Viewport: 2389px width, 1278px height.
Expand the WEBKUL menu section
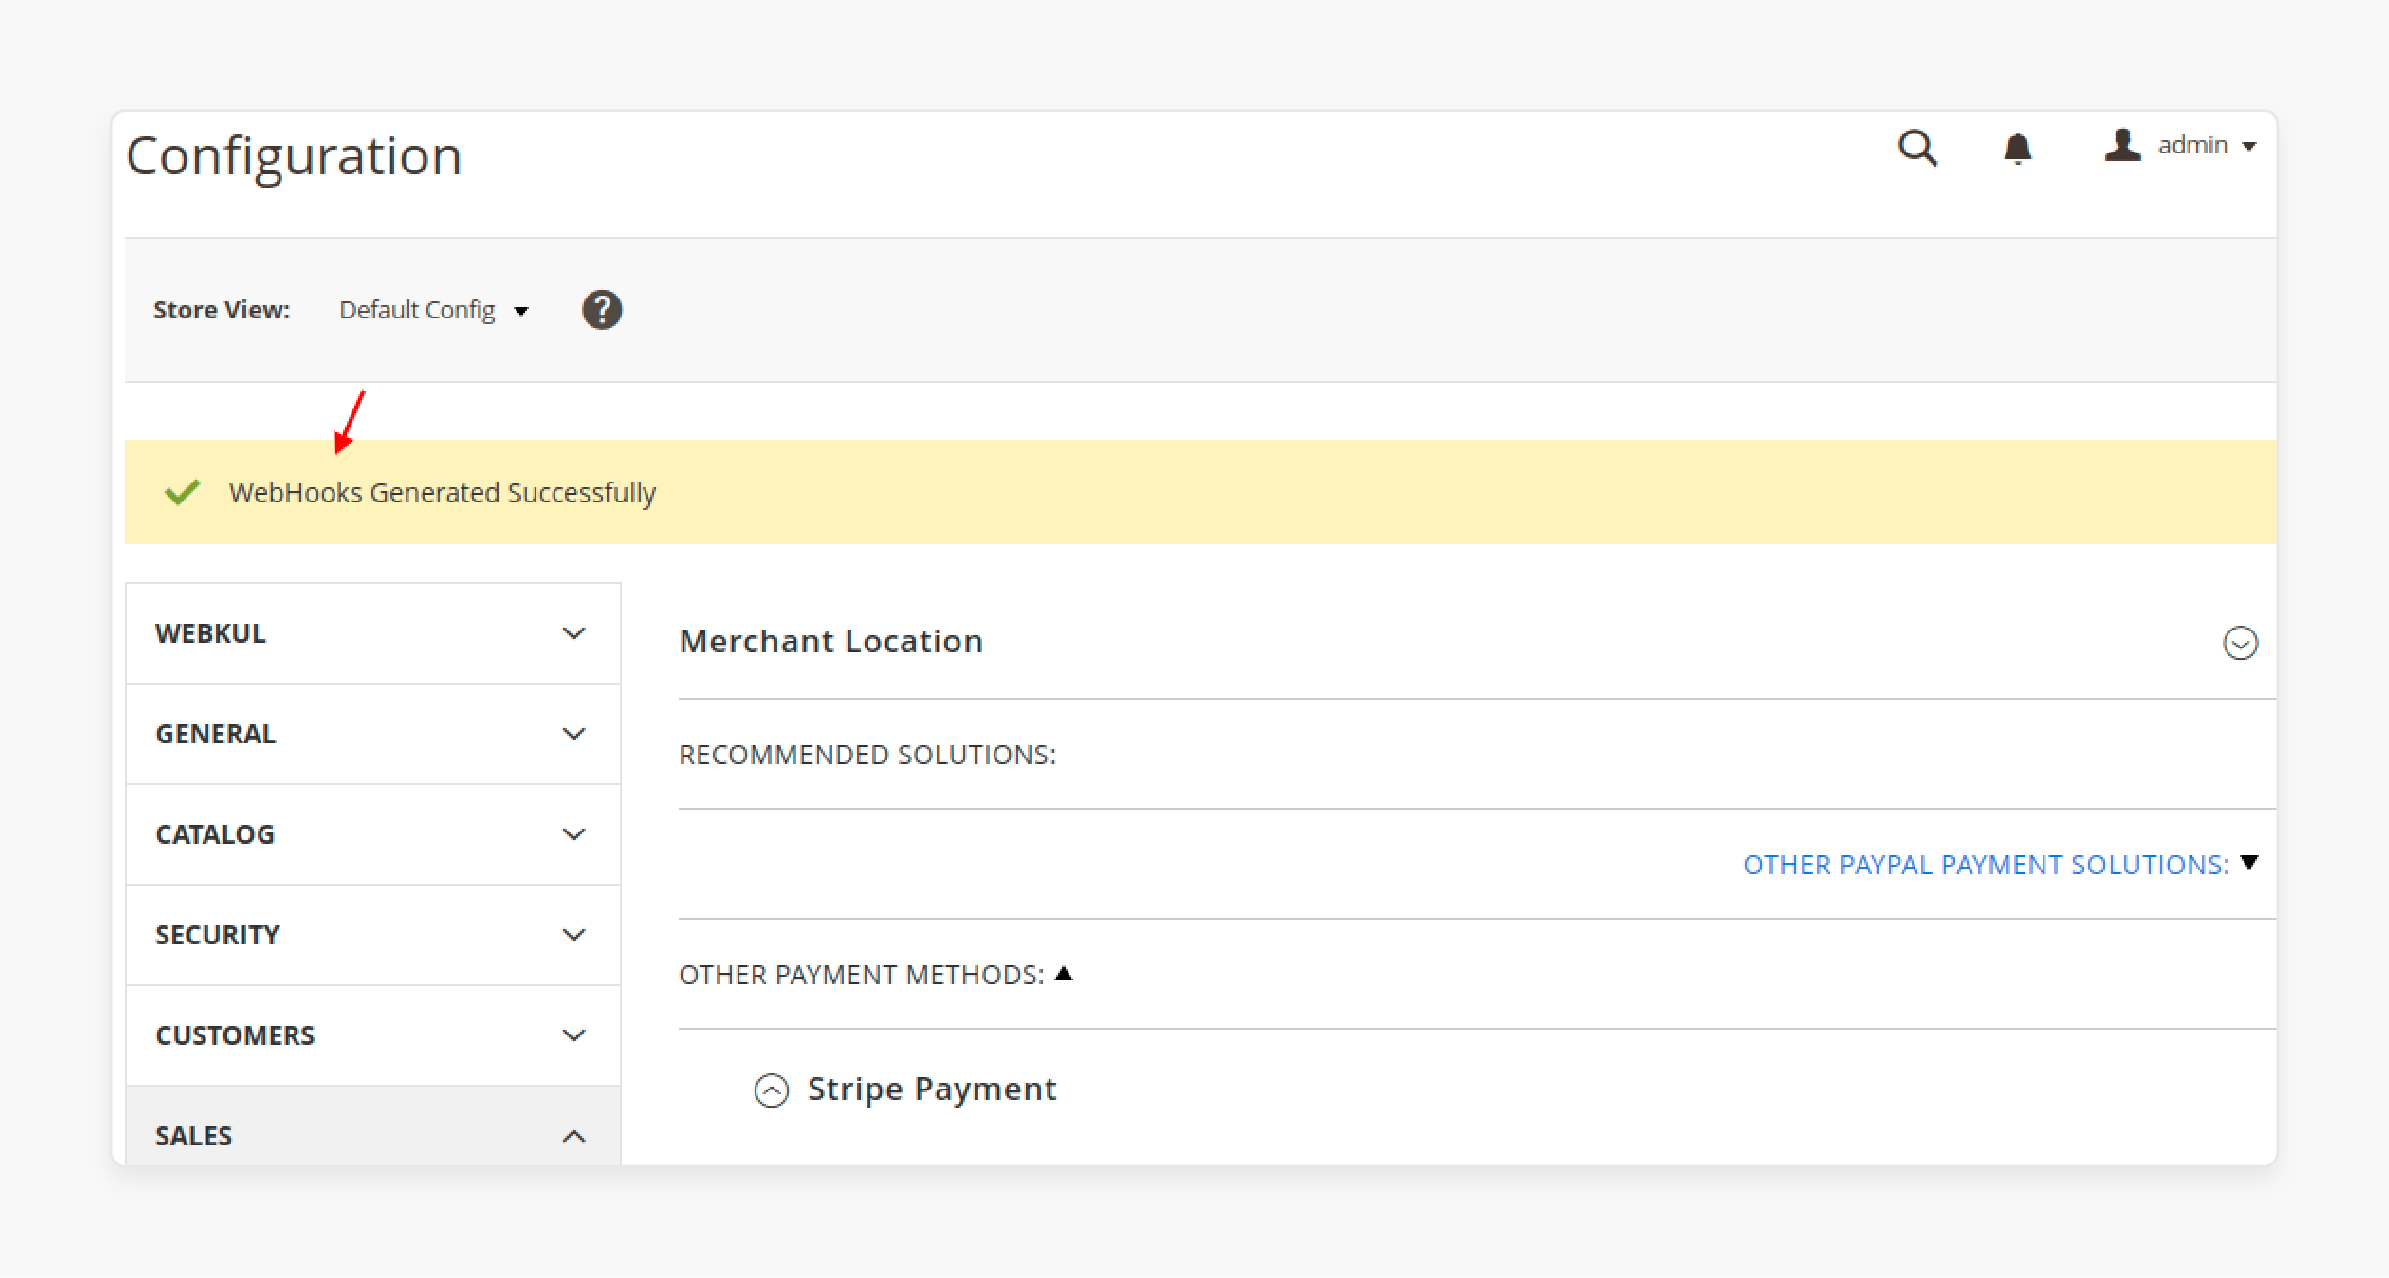[x=371, y=632]
